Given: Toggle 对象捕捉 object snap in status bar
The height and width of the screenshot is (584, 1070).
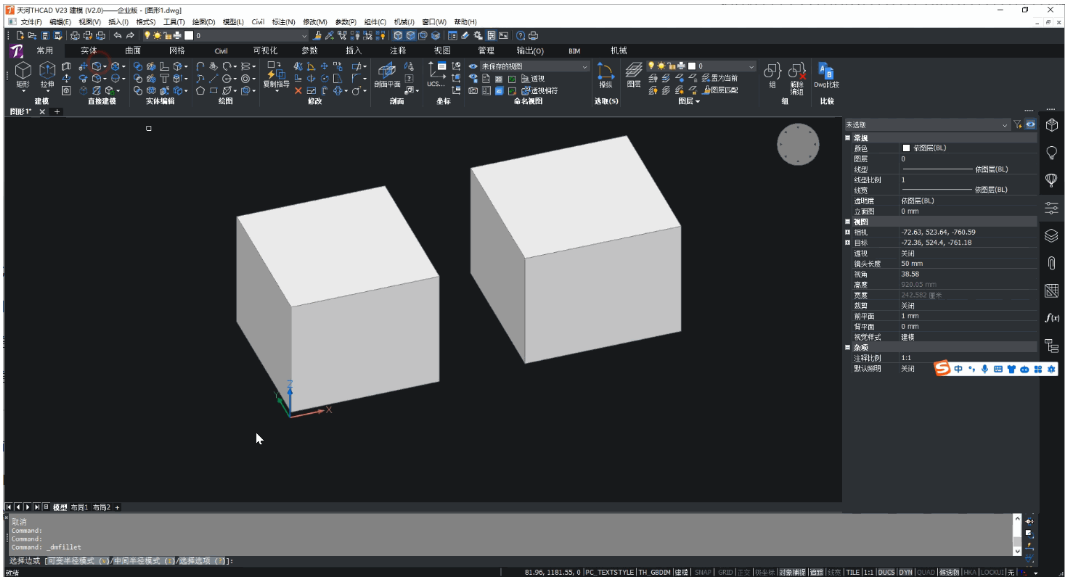Looking at the screenshot, I should (791, 572).
